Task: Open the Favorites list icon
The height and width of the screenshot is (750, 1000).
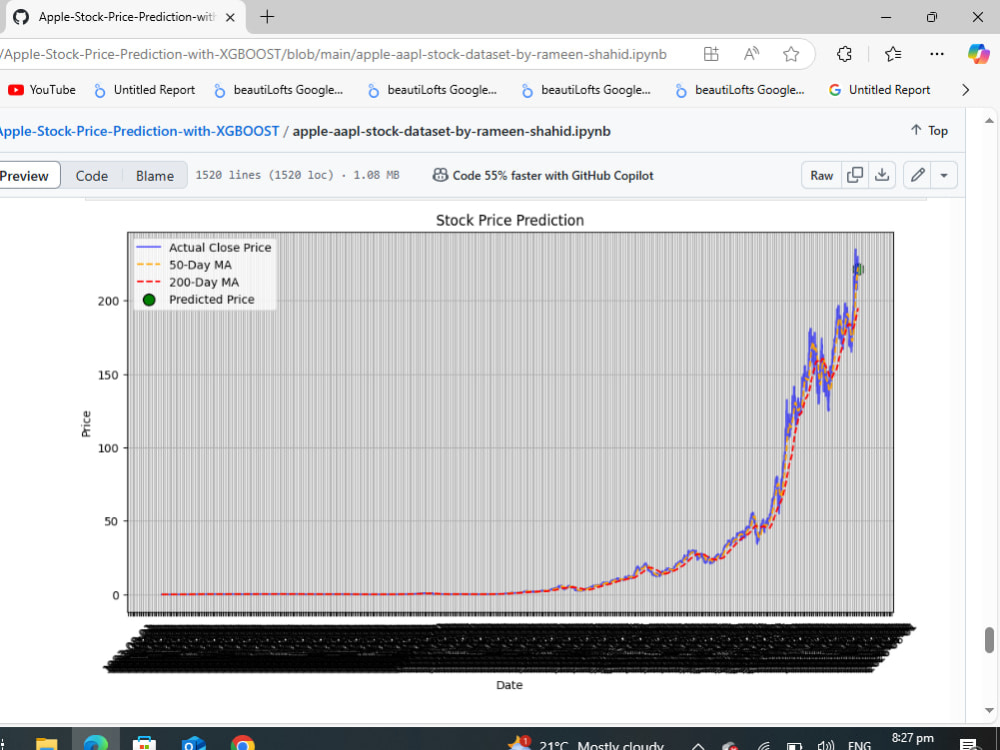Action: (x=893, y=54)
